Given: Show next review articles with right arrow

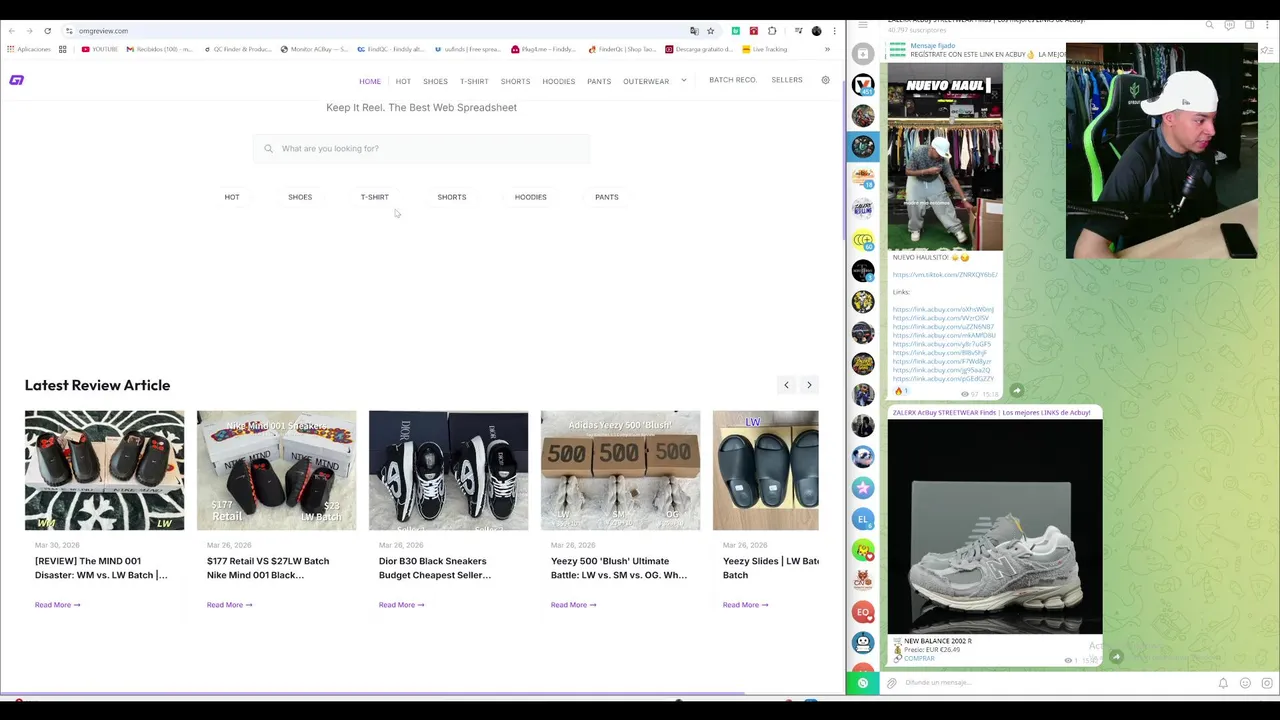Looking at the screenshot, I should [809, 385].
